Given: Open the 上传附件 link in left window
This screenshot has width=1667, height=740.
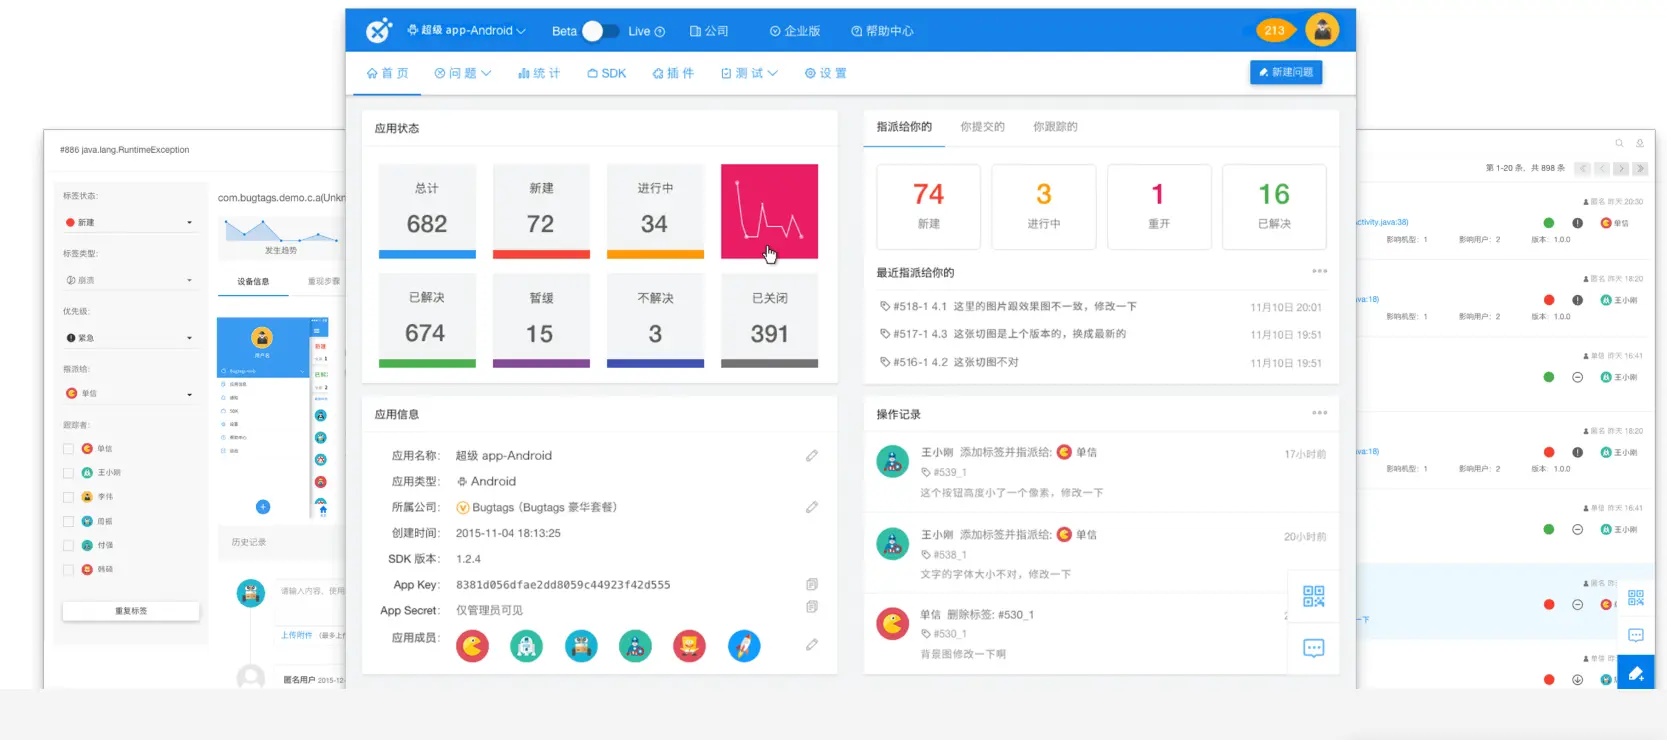Looking at the screenshot, I should (x=297, y=635).
